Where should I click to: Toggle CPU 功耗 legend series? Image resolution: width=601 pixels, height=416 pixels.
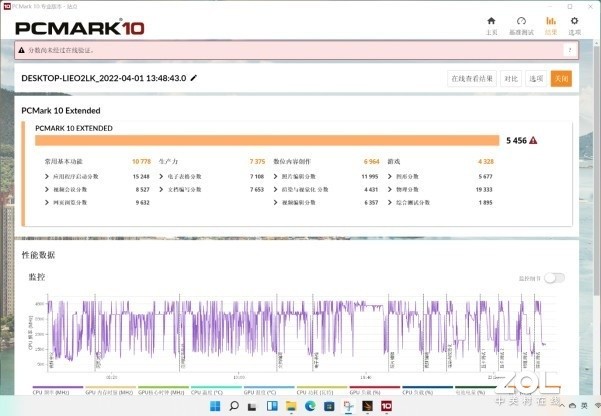pos(322,391)
